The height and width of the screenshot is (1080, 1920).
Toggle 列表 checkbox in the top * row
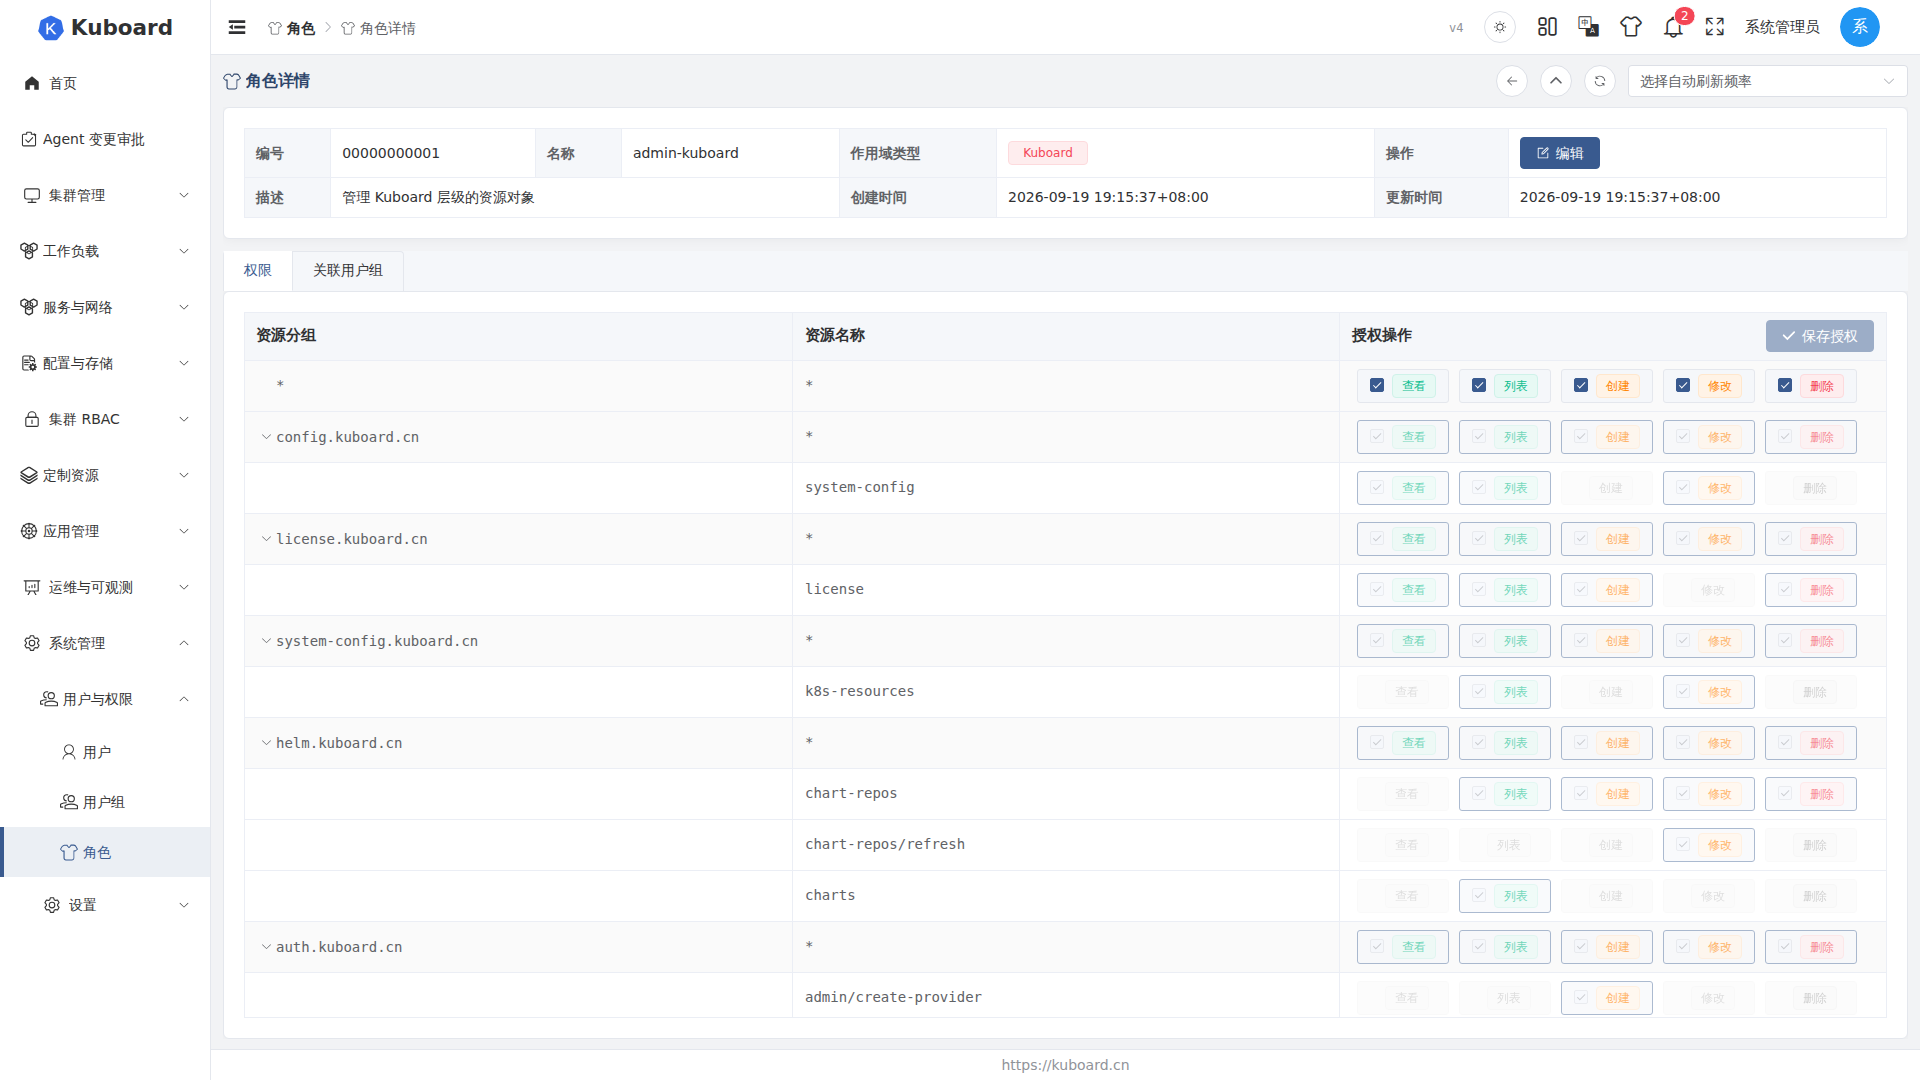pyautogui.click(x=1479, y=386)
